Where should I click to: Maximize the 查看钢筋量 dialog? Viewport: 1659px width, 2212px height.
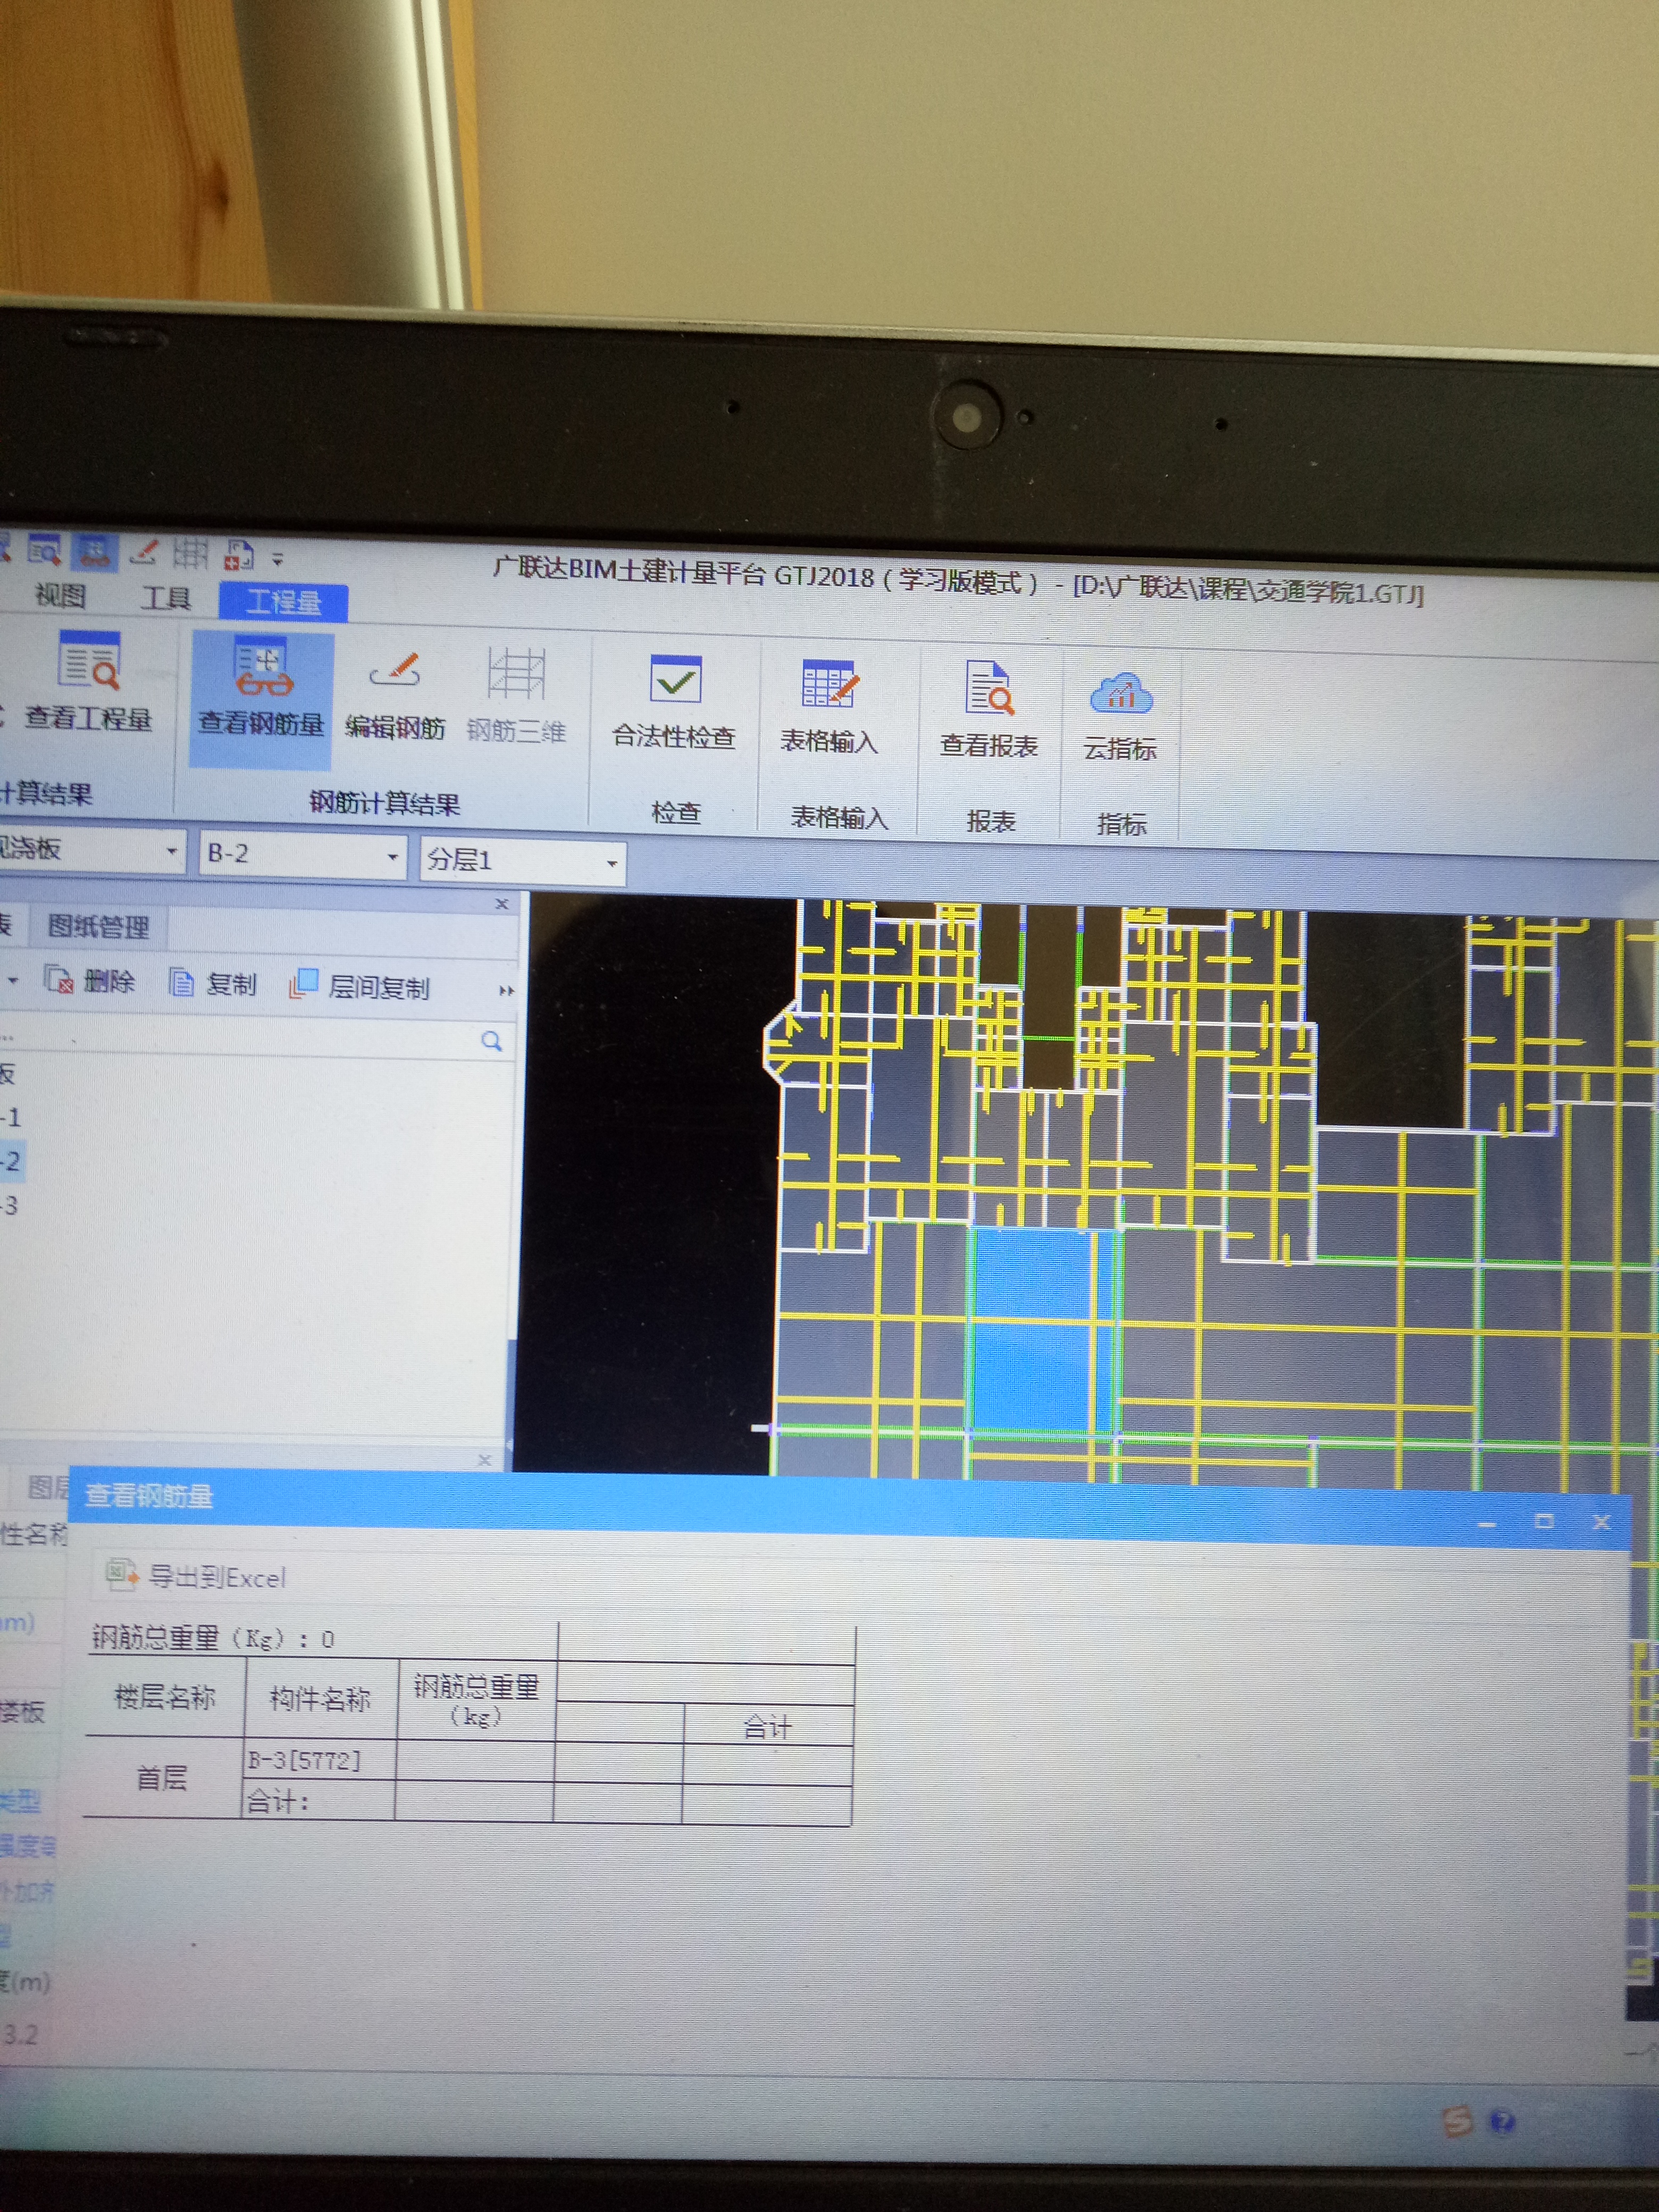[1544, 1521]
